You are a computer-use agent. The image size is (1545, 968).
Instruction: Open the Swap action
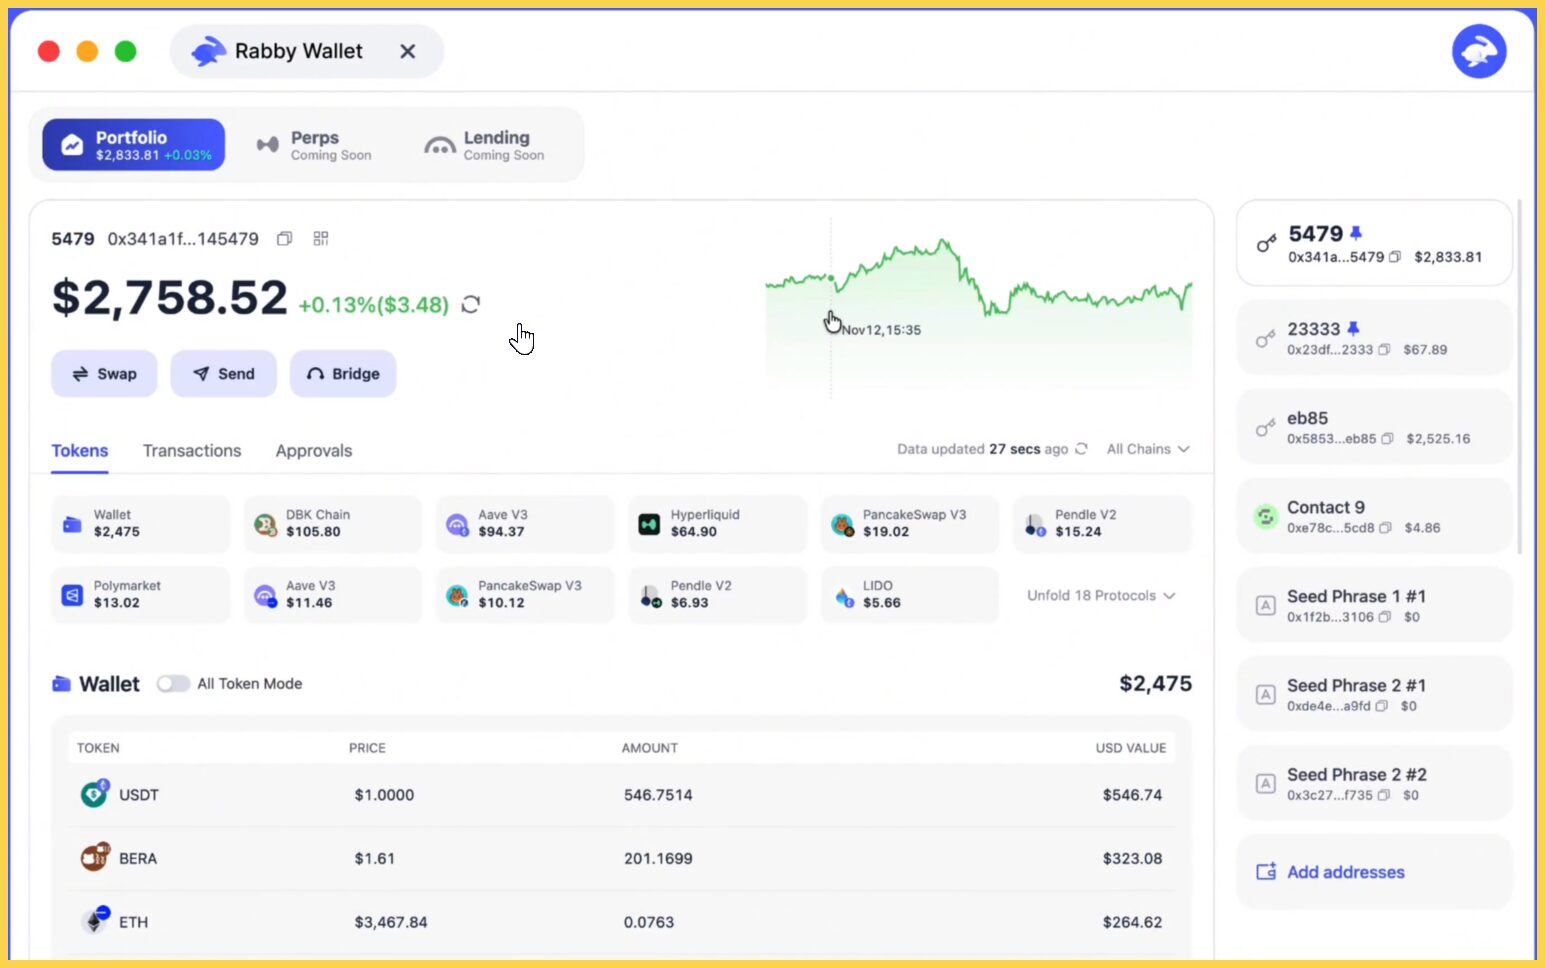(104, 374)
